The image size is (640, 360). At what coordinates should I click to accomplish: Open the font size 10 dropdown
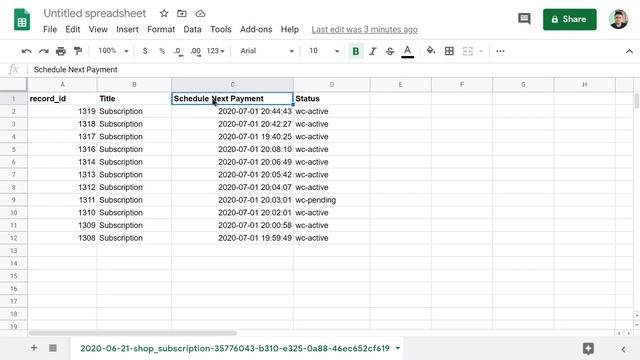324,51
